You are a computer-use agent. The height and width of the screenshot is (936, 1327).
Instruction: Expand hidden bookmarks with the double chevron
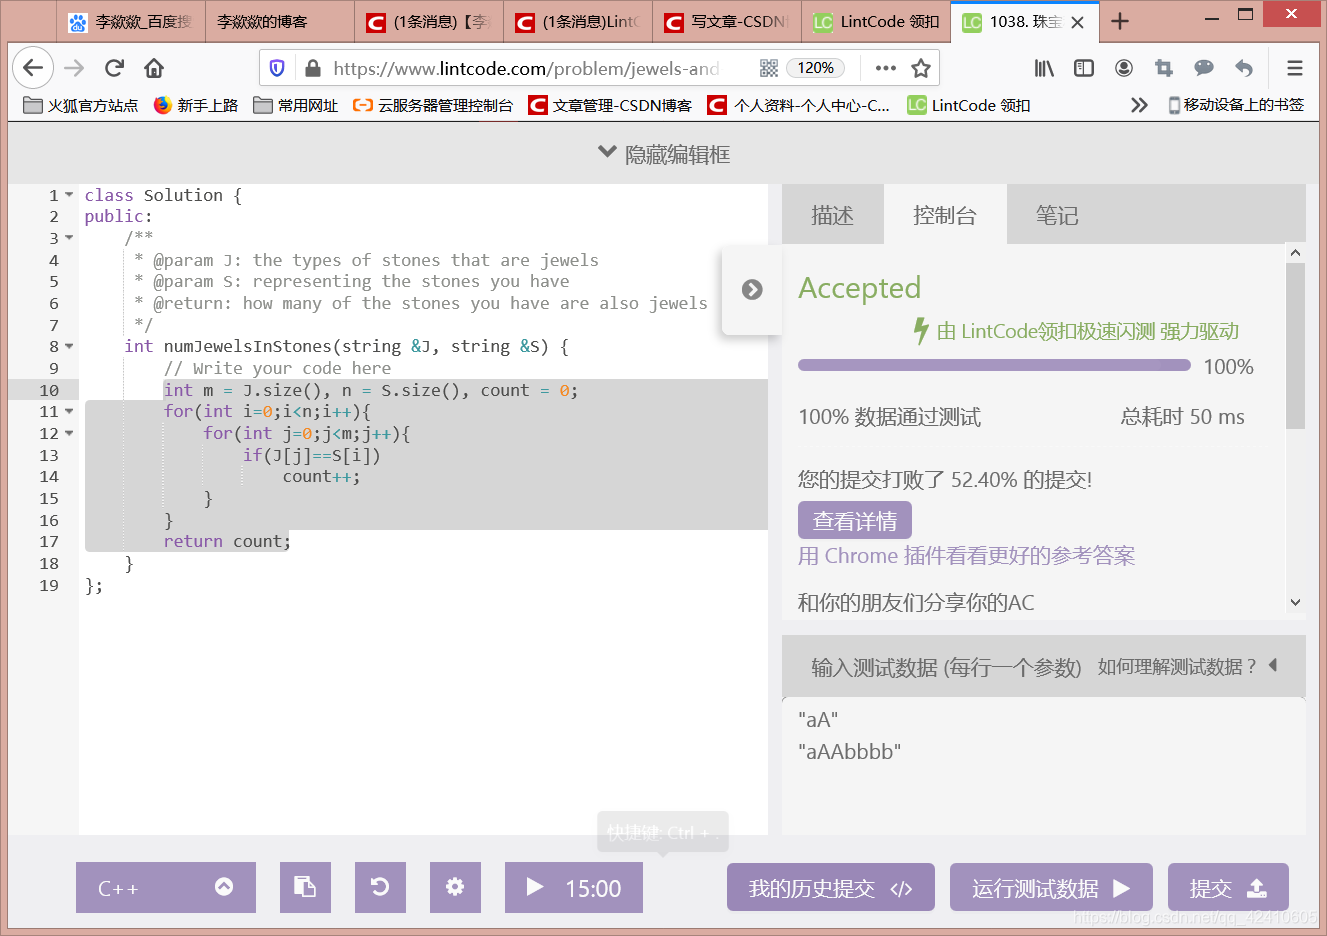(1140, 104)
